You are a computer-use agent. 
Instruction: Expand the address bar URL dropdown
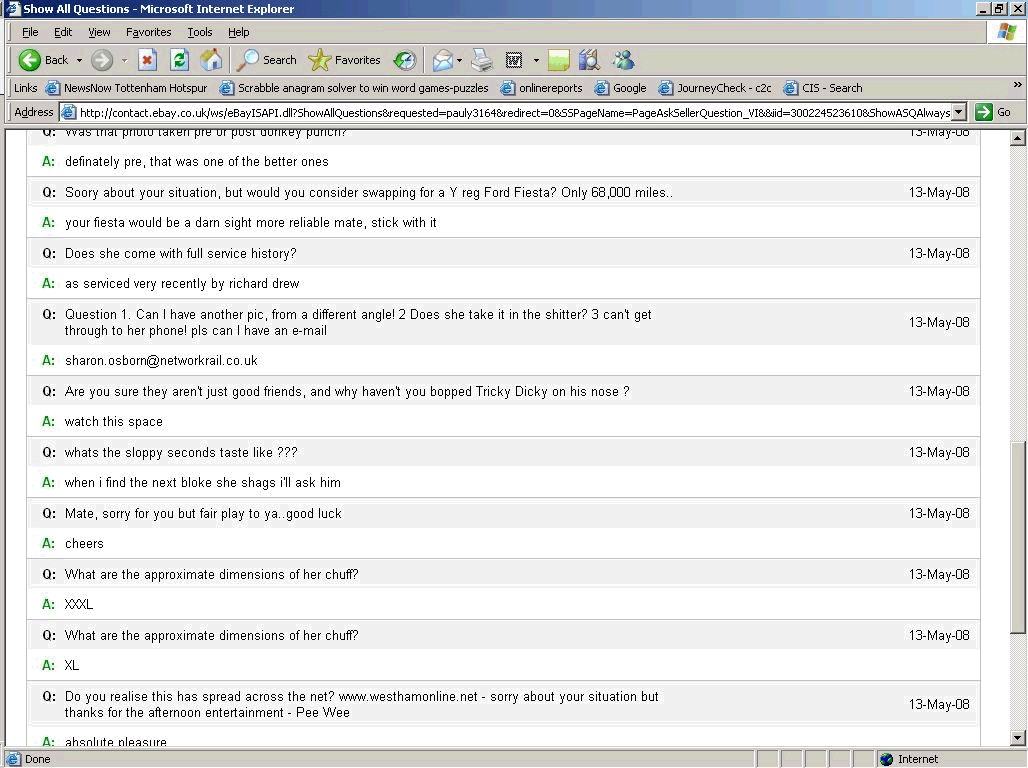click(959, 112)
